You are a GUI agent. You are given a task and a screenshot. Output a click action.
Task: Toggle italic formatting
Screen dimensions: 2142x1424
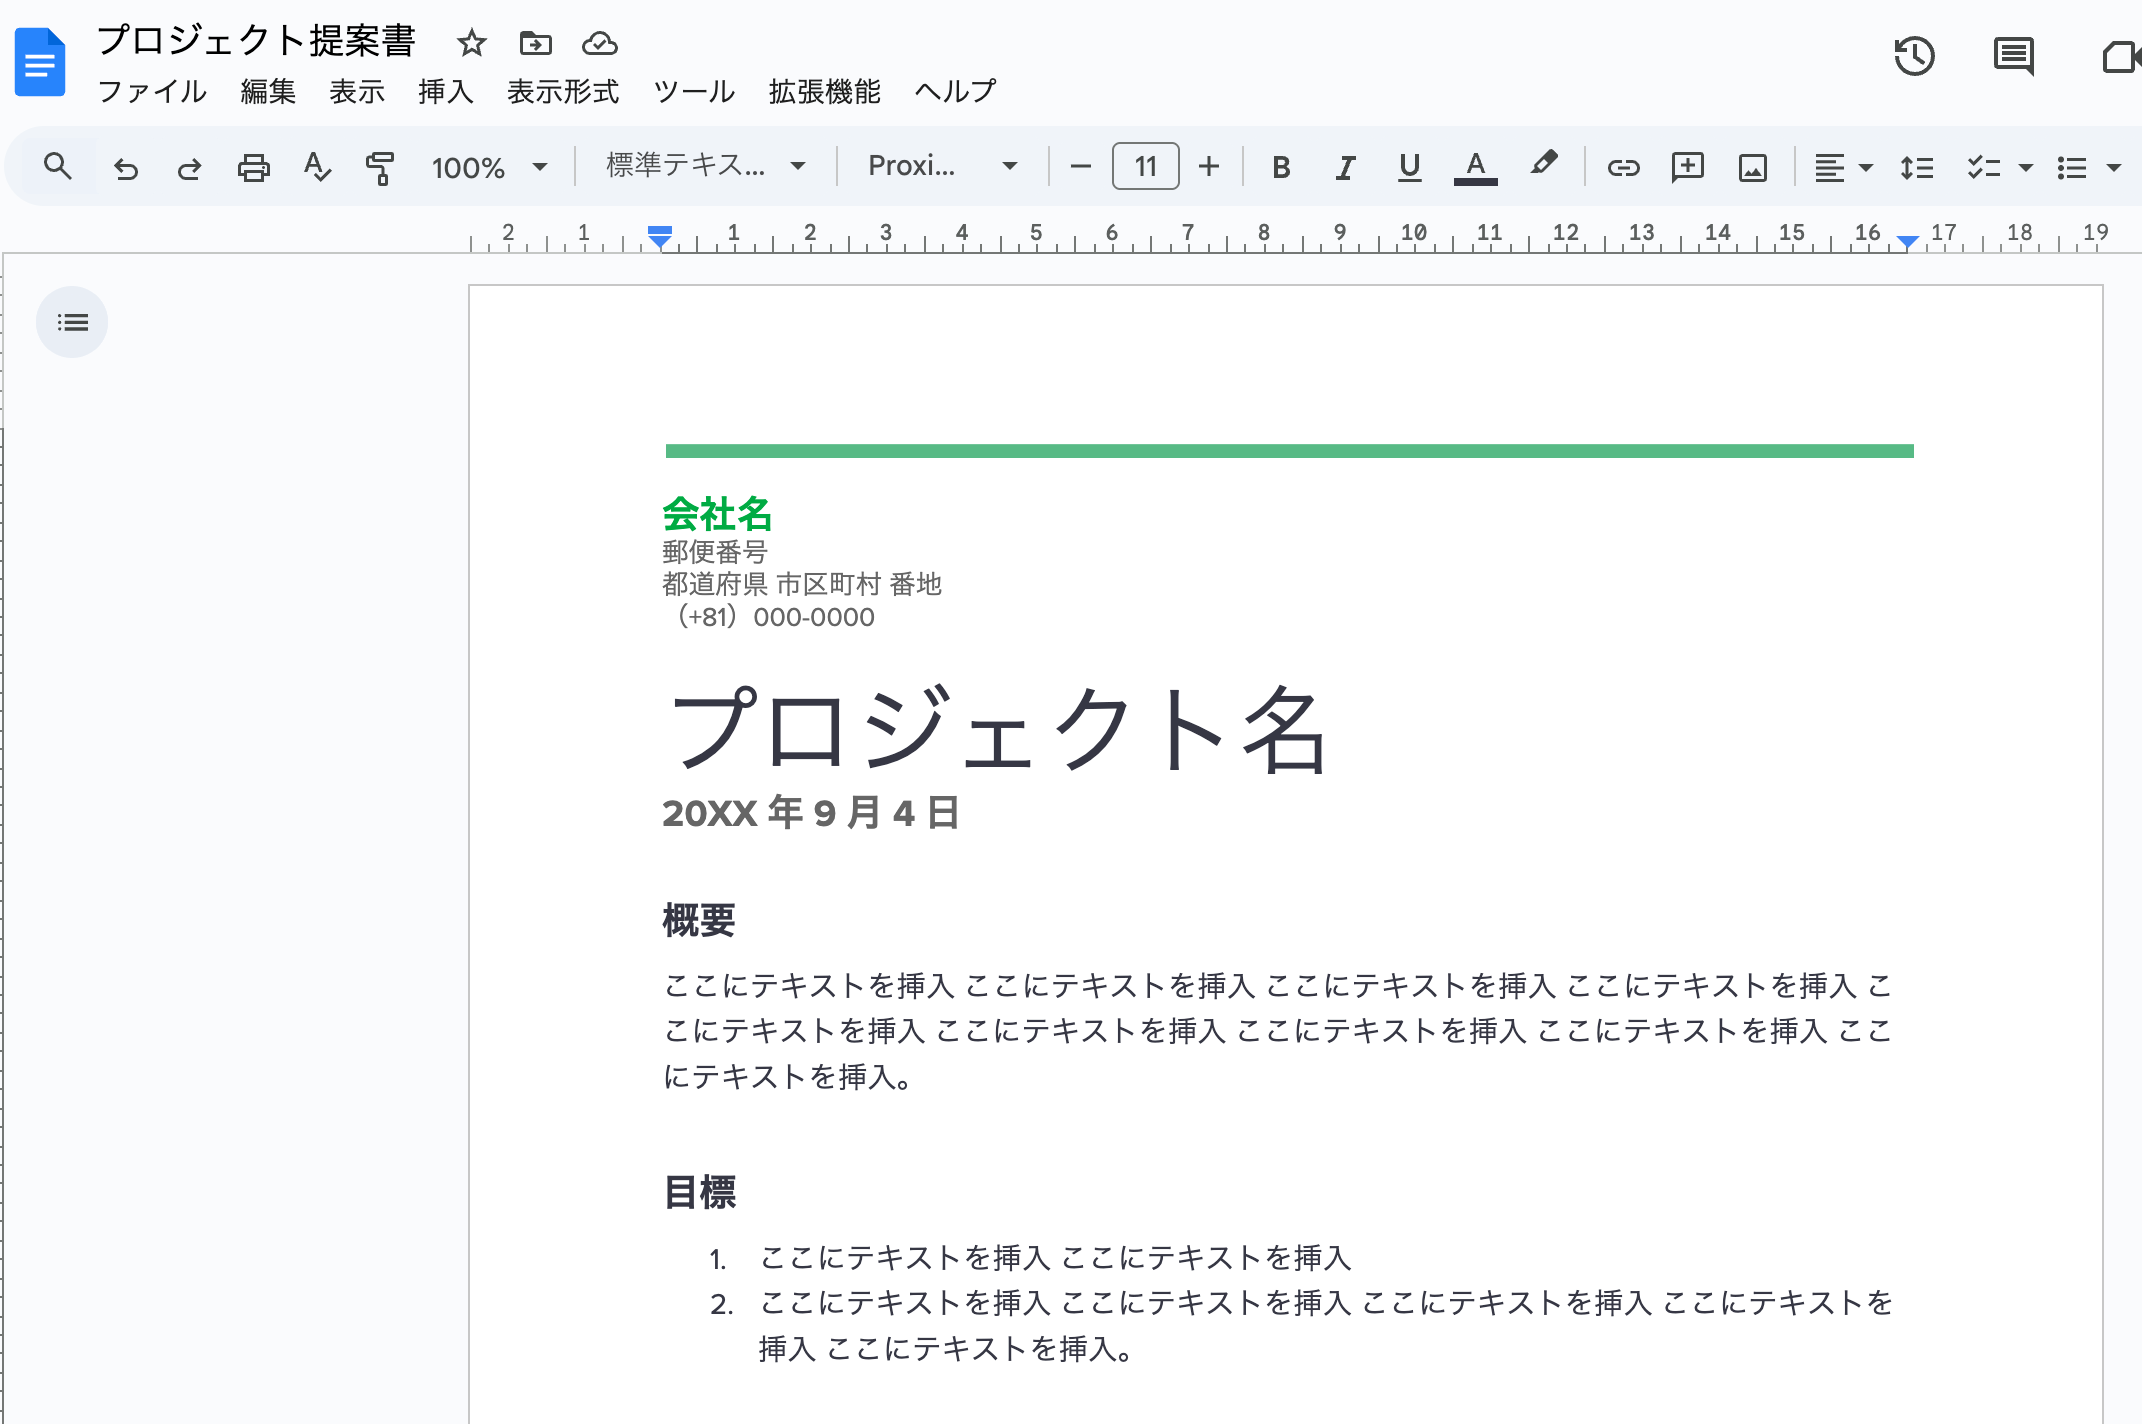(1345, 167)
